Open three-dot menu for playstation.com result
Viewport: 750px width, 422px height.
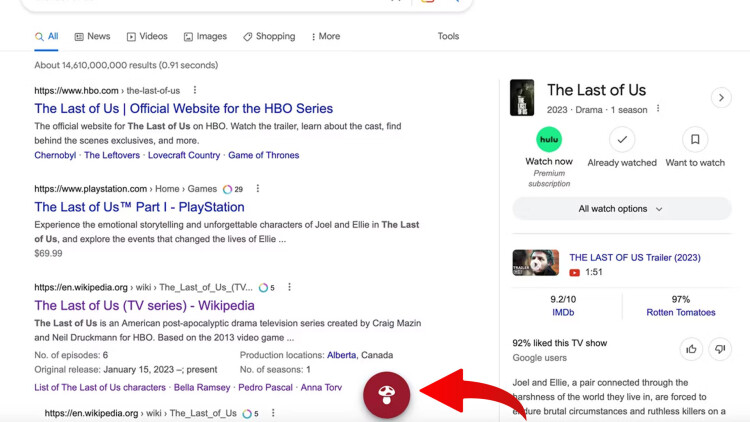258,189
